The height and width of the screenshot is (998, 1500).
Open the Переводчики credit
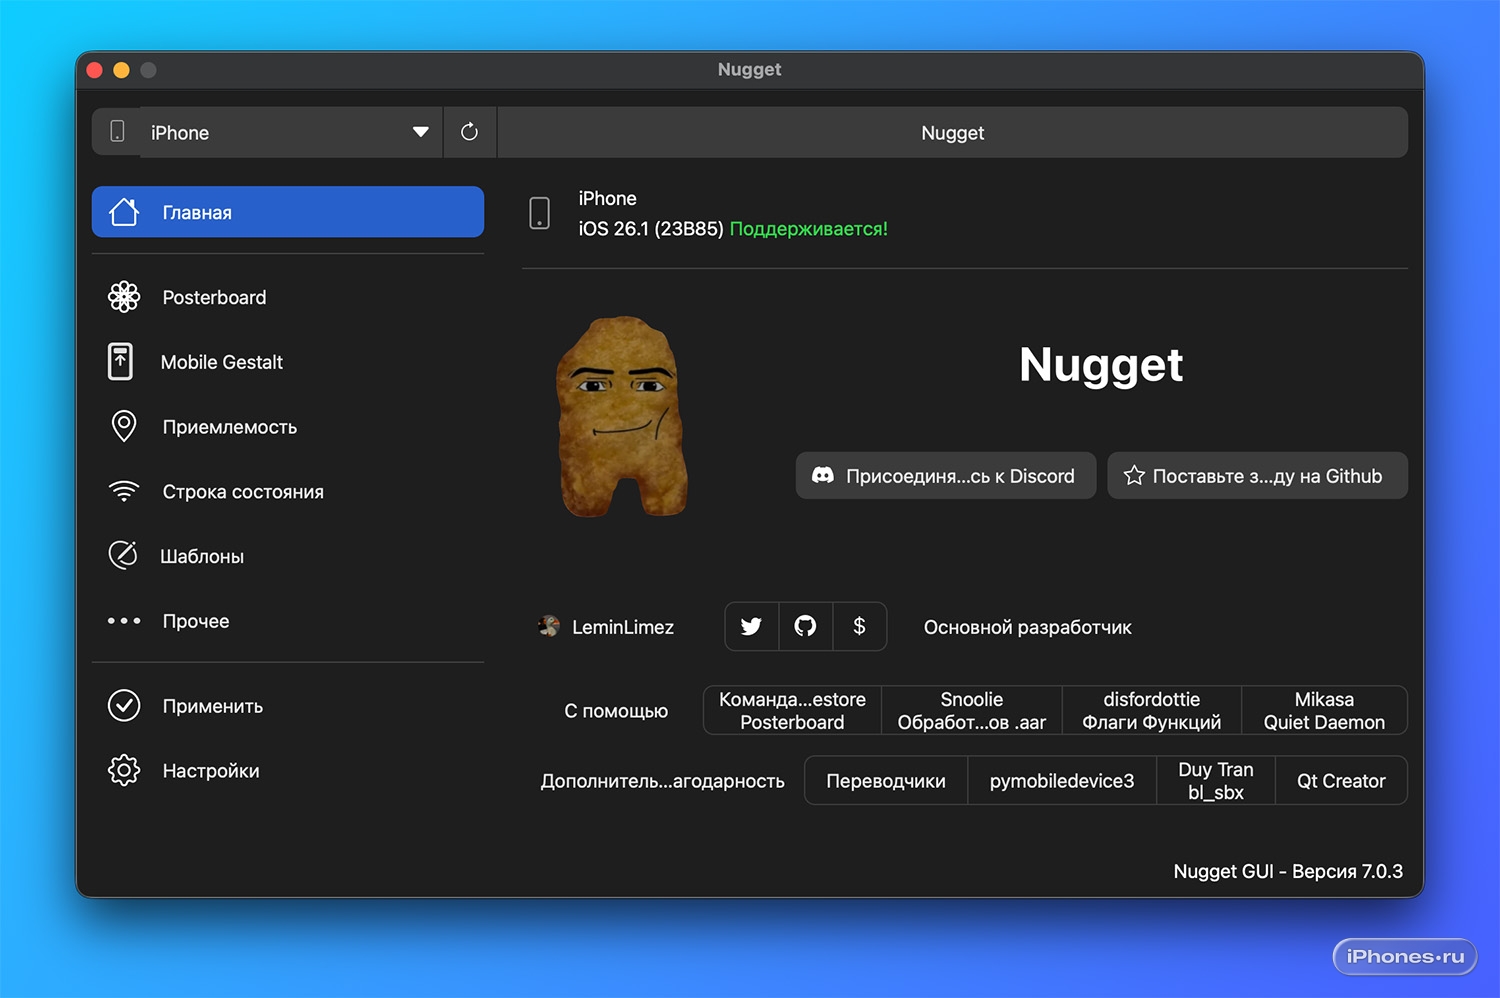tap(886, 781)
